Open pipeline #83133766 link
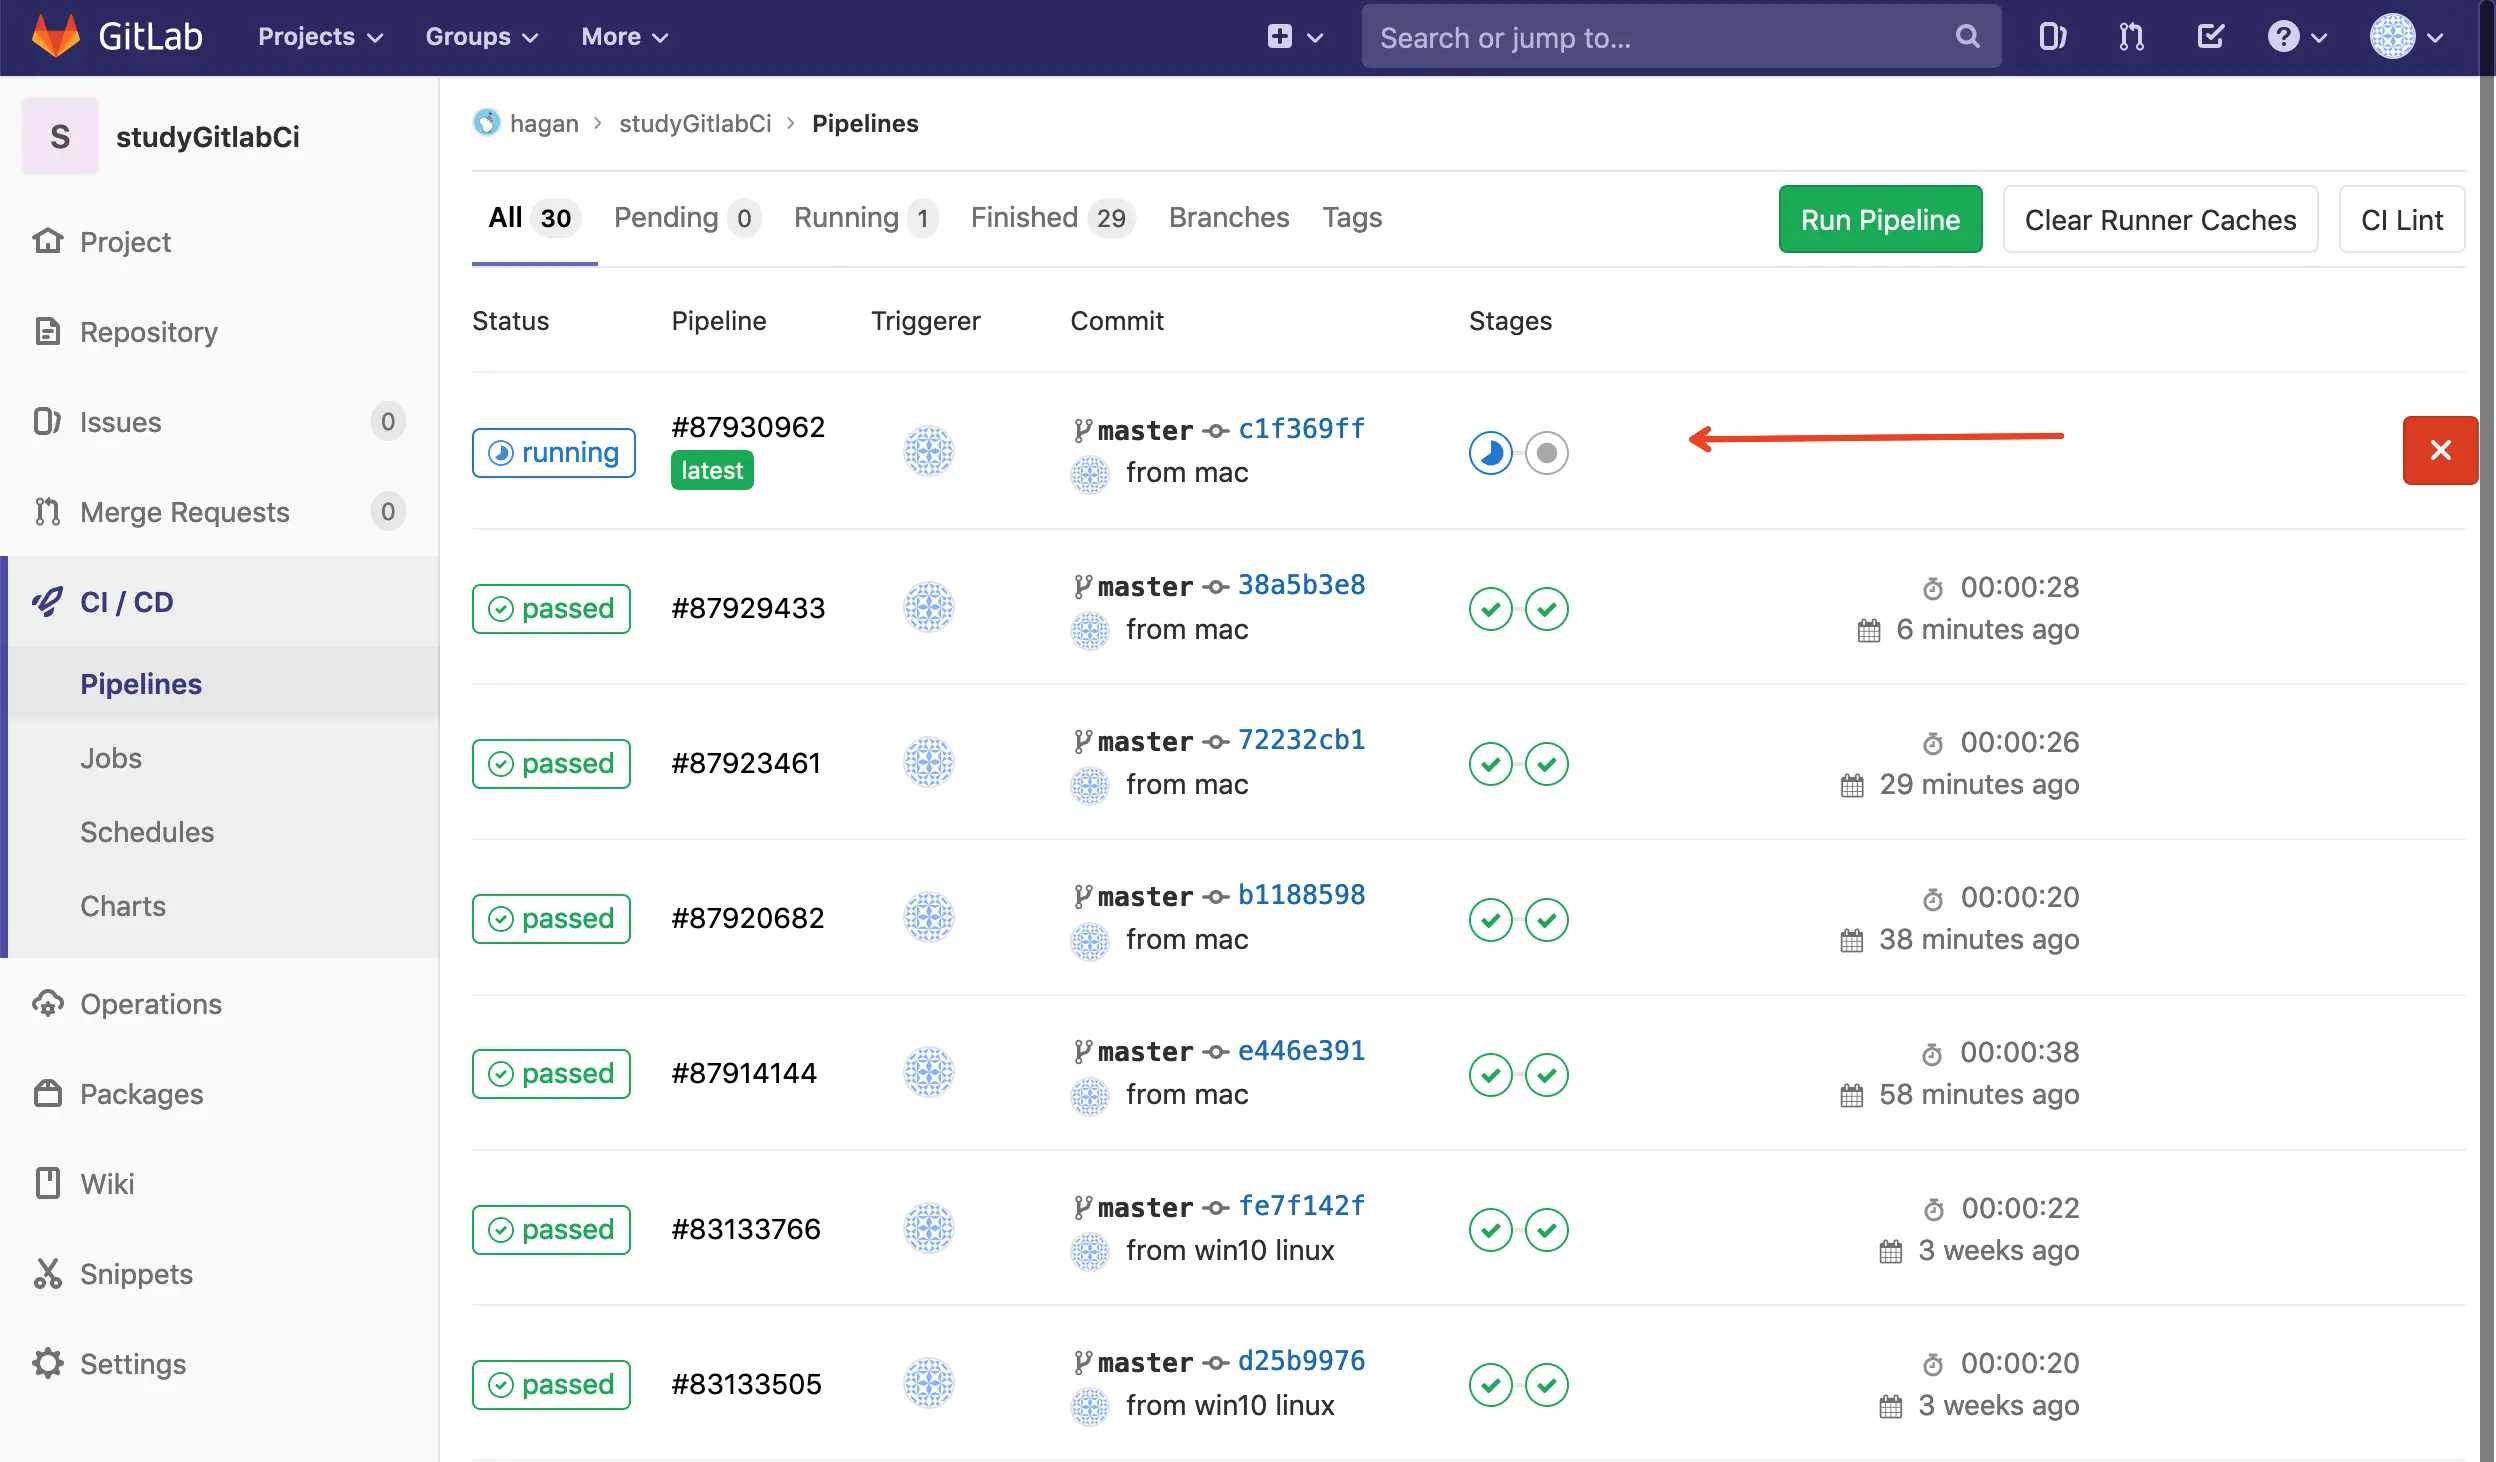Viewport: 2496px width, 1462px height. 746,1229
